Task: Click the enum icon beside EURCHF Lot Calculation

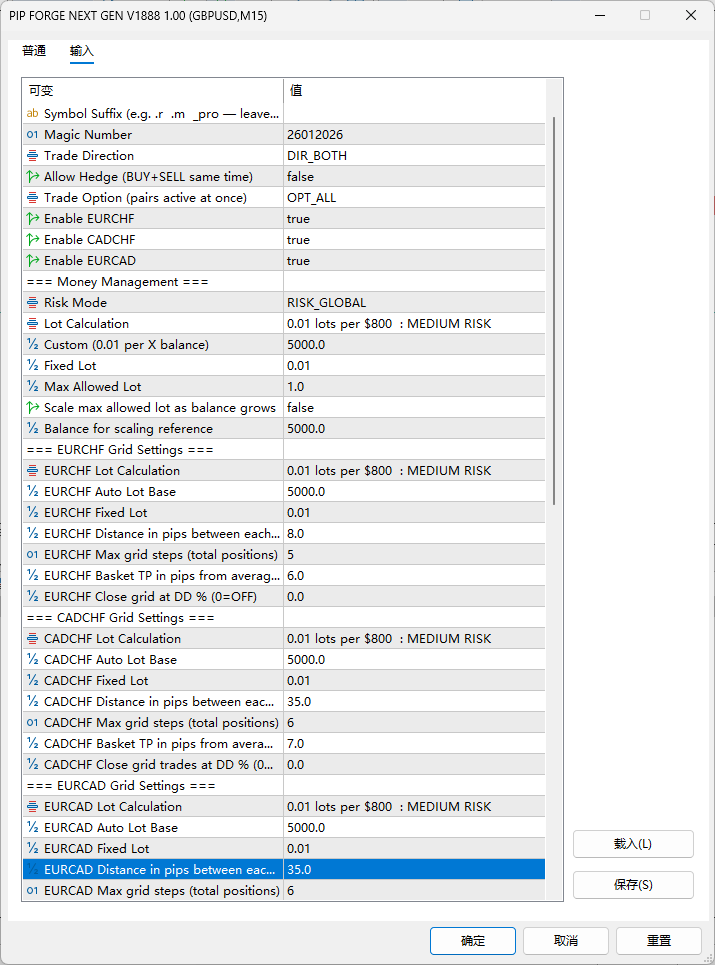Action: pyautogui.click(x=33, y=470)
